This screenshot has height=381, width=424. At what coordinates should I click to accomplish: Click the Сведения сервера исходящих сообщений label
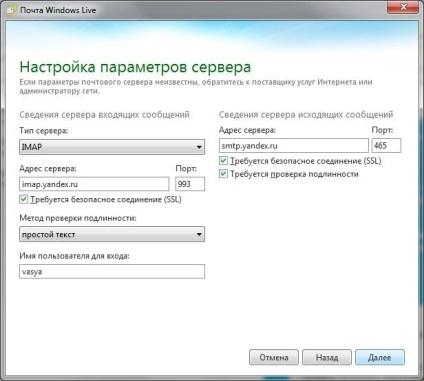306,115
